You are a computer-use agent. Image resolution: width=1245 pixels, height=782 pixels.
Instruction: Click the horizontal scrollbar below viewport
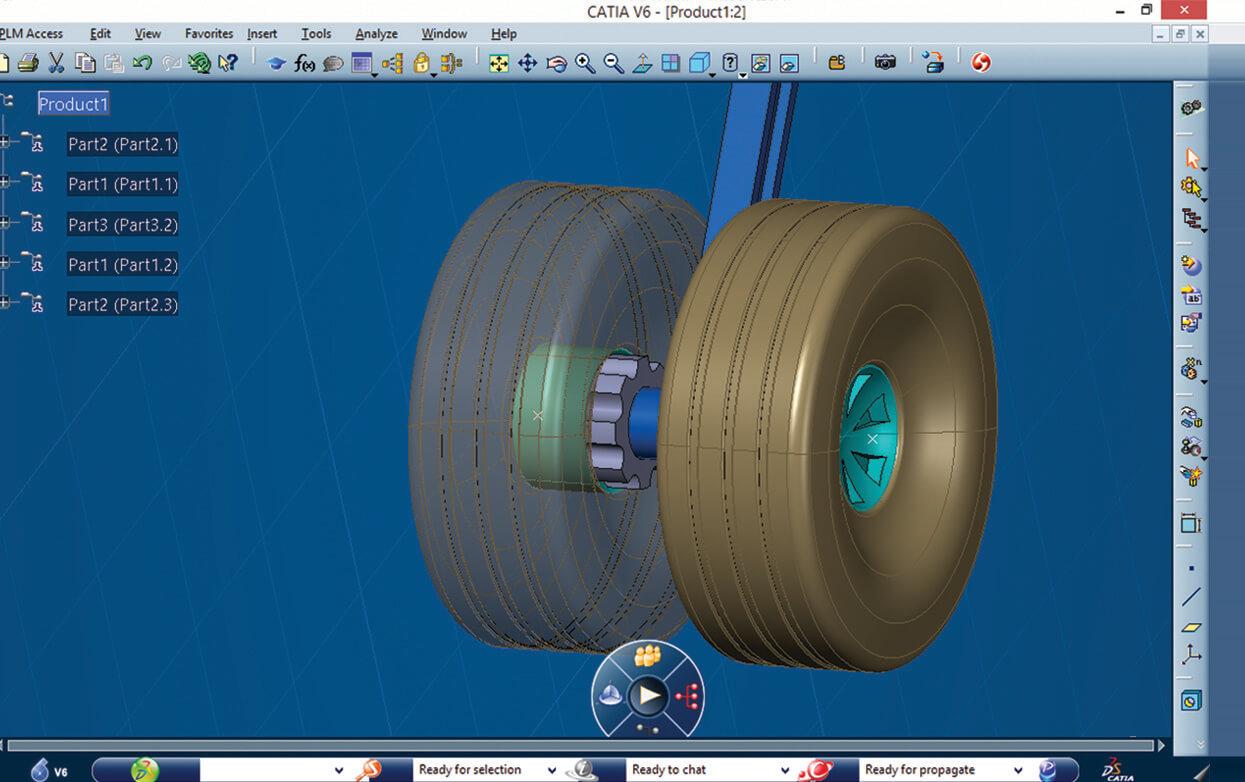tap(580, 745)
